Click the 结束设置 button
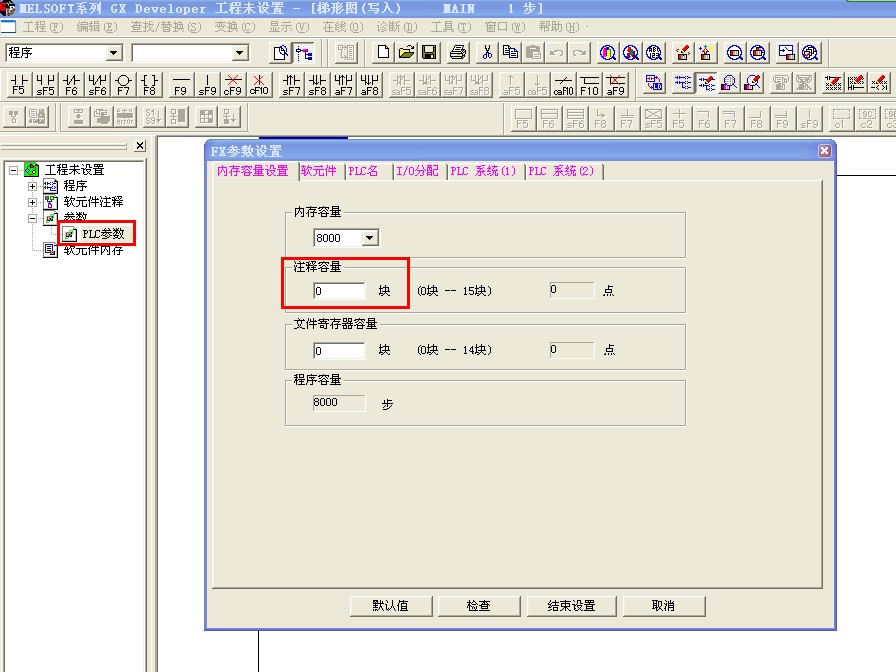This screenshot has height=672, width=896. [x=571, y=606]
